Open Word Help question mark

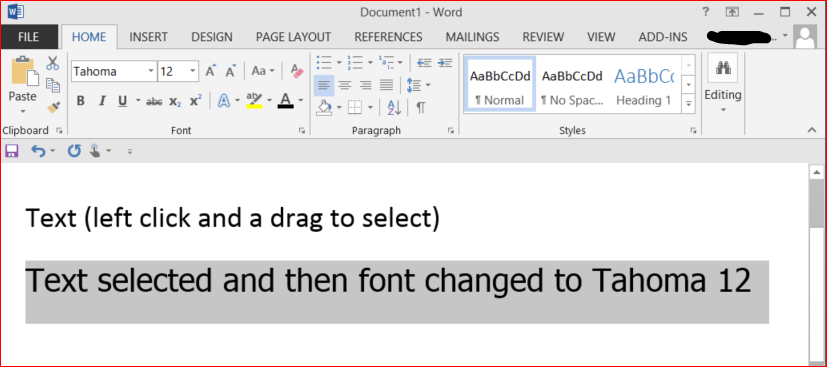click(705, 12)
